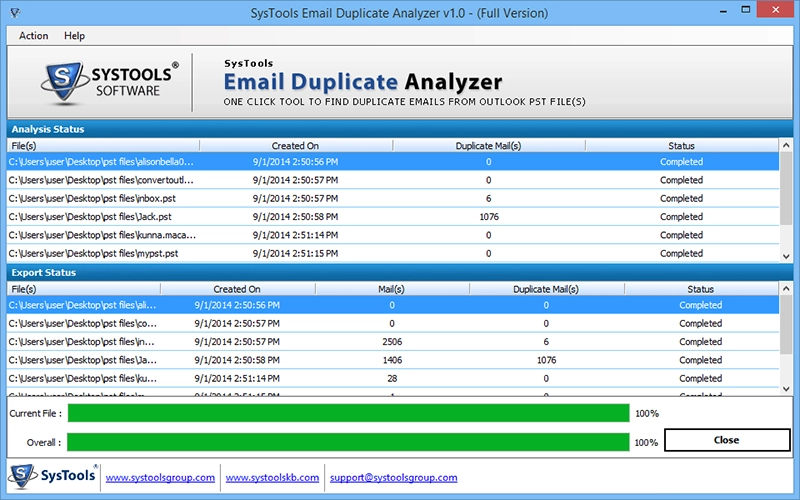The height and width of the screenshot is (500, 800).
Task: Click Completed status of mypst.pst row
Action: 682,254
